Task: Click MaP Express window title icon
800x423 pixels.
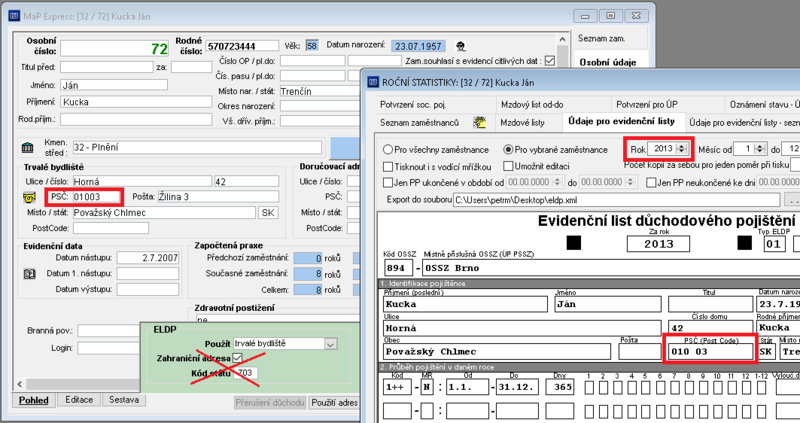Action: (x=14, y=16)
